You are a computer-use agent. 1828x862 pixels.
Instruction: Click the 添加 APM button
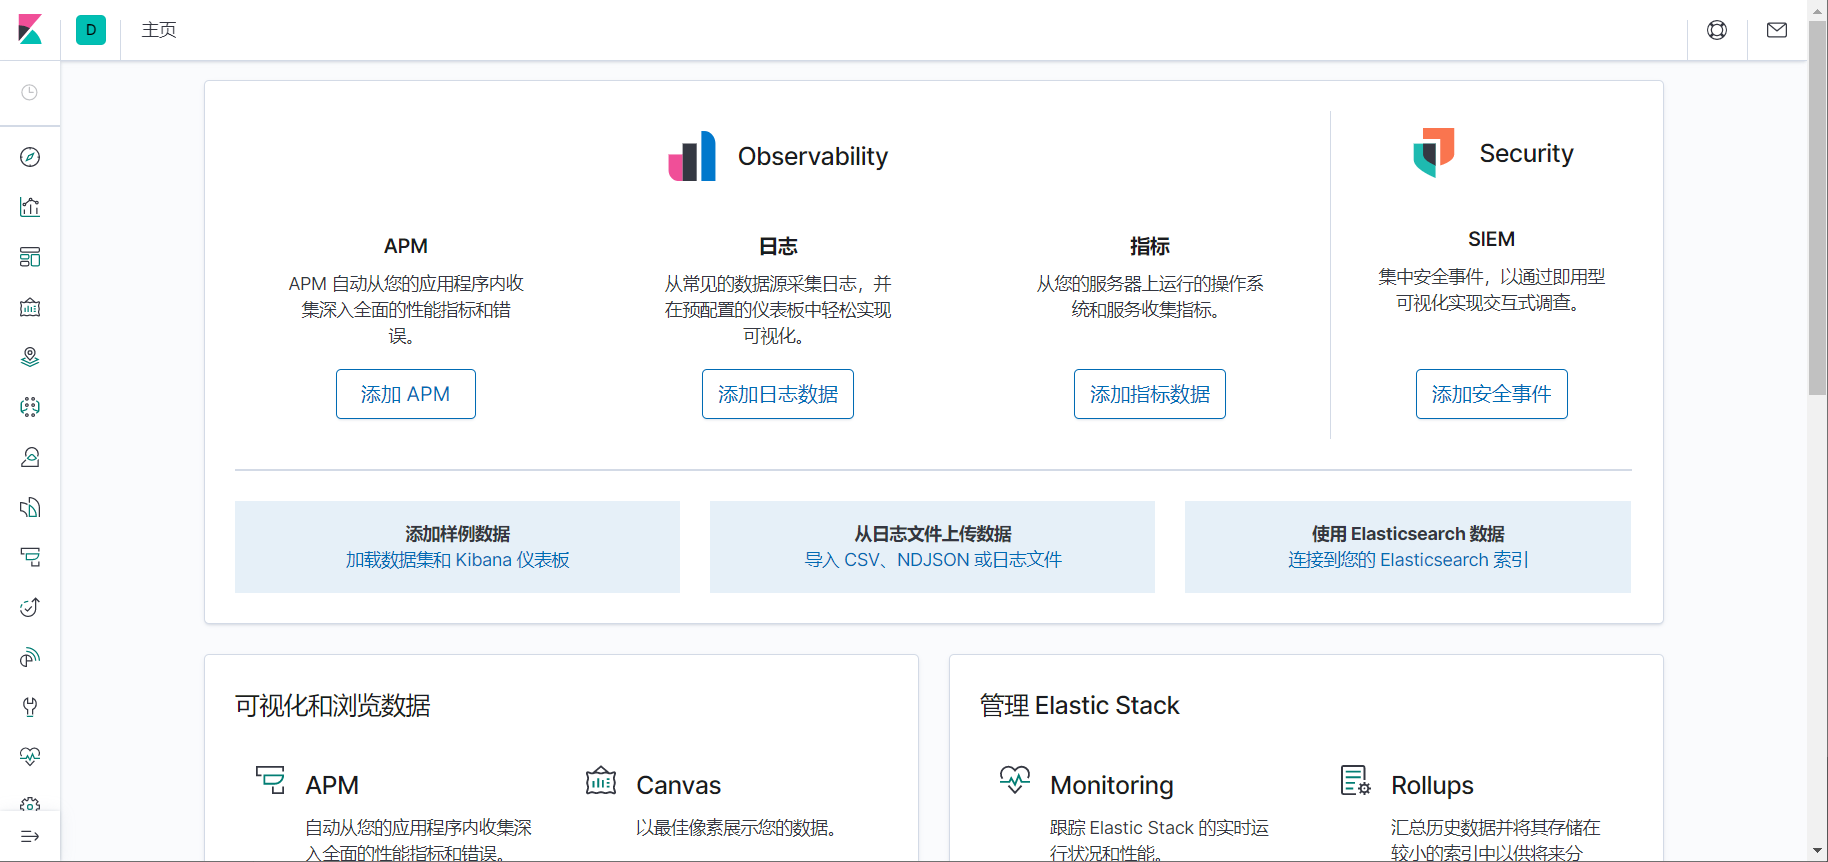click(406, 394)
